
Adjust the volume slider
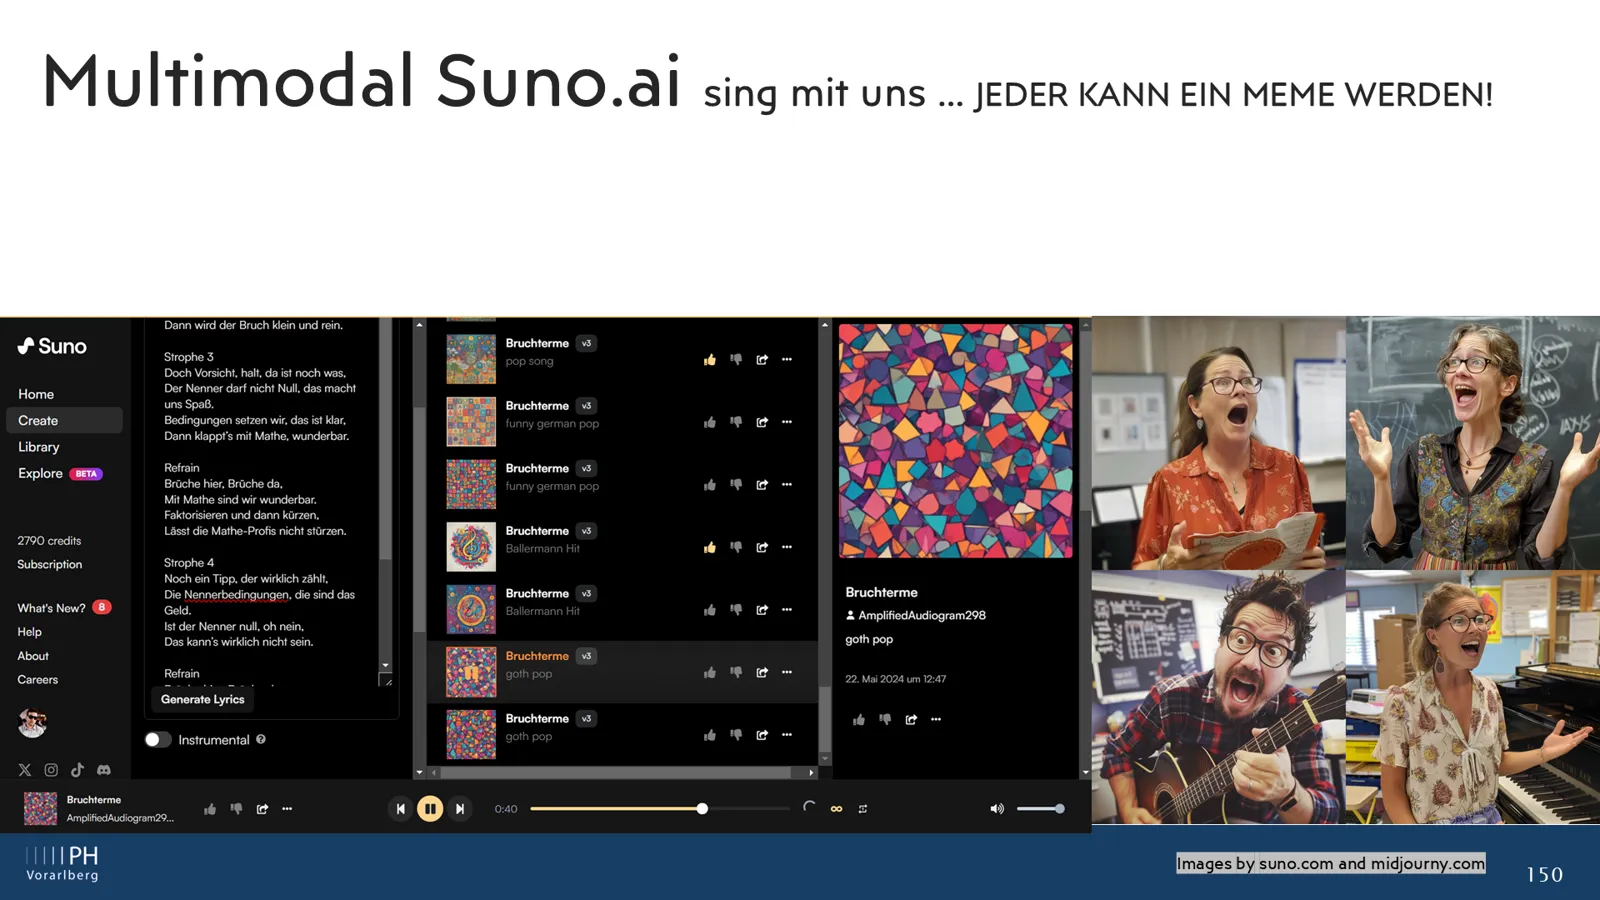pyautogui.click(x=1040, y=808)
